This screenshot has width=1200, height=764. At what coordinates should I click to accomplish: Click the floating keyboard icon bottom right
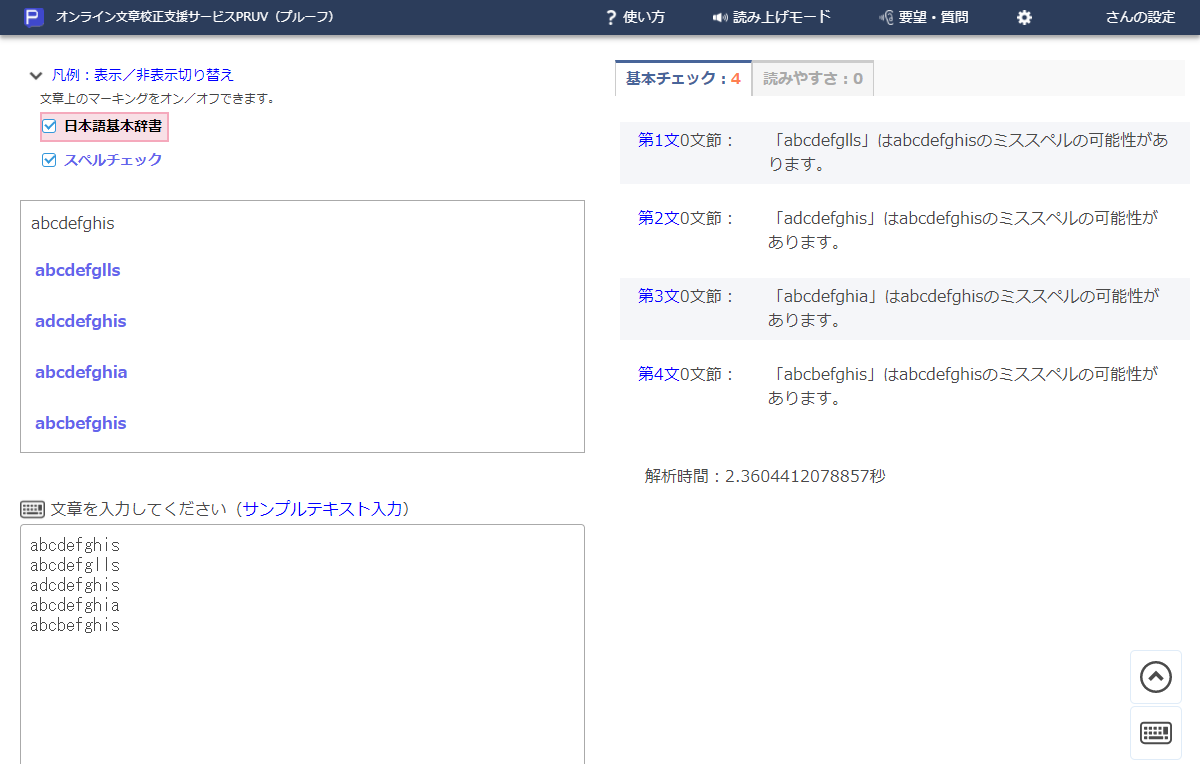[x=1155, y=732]
